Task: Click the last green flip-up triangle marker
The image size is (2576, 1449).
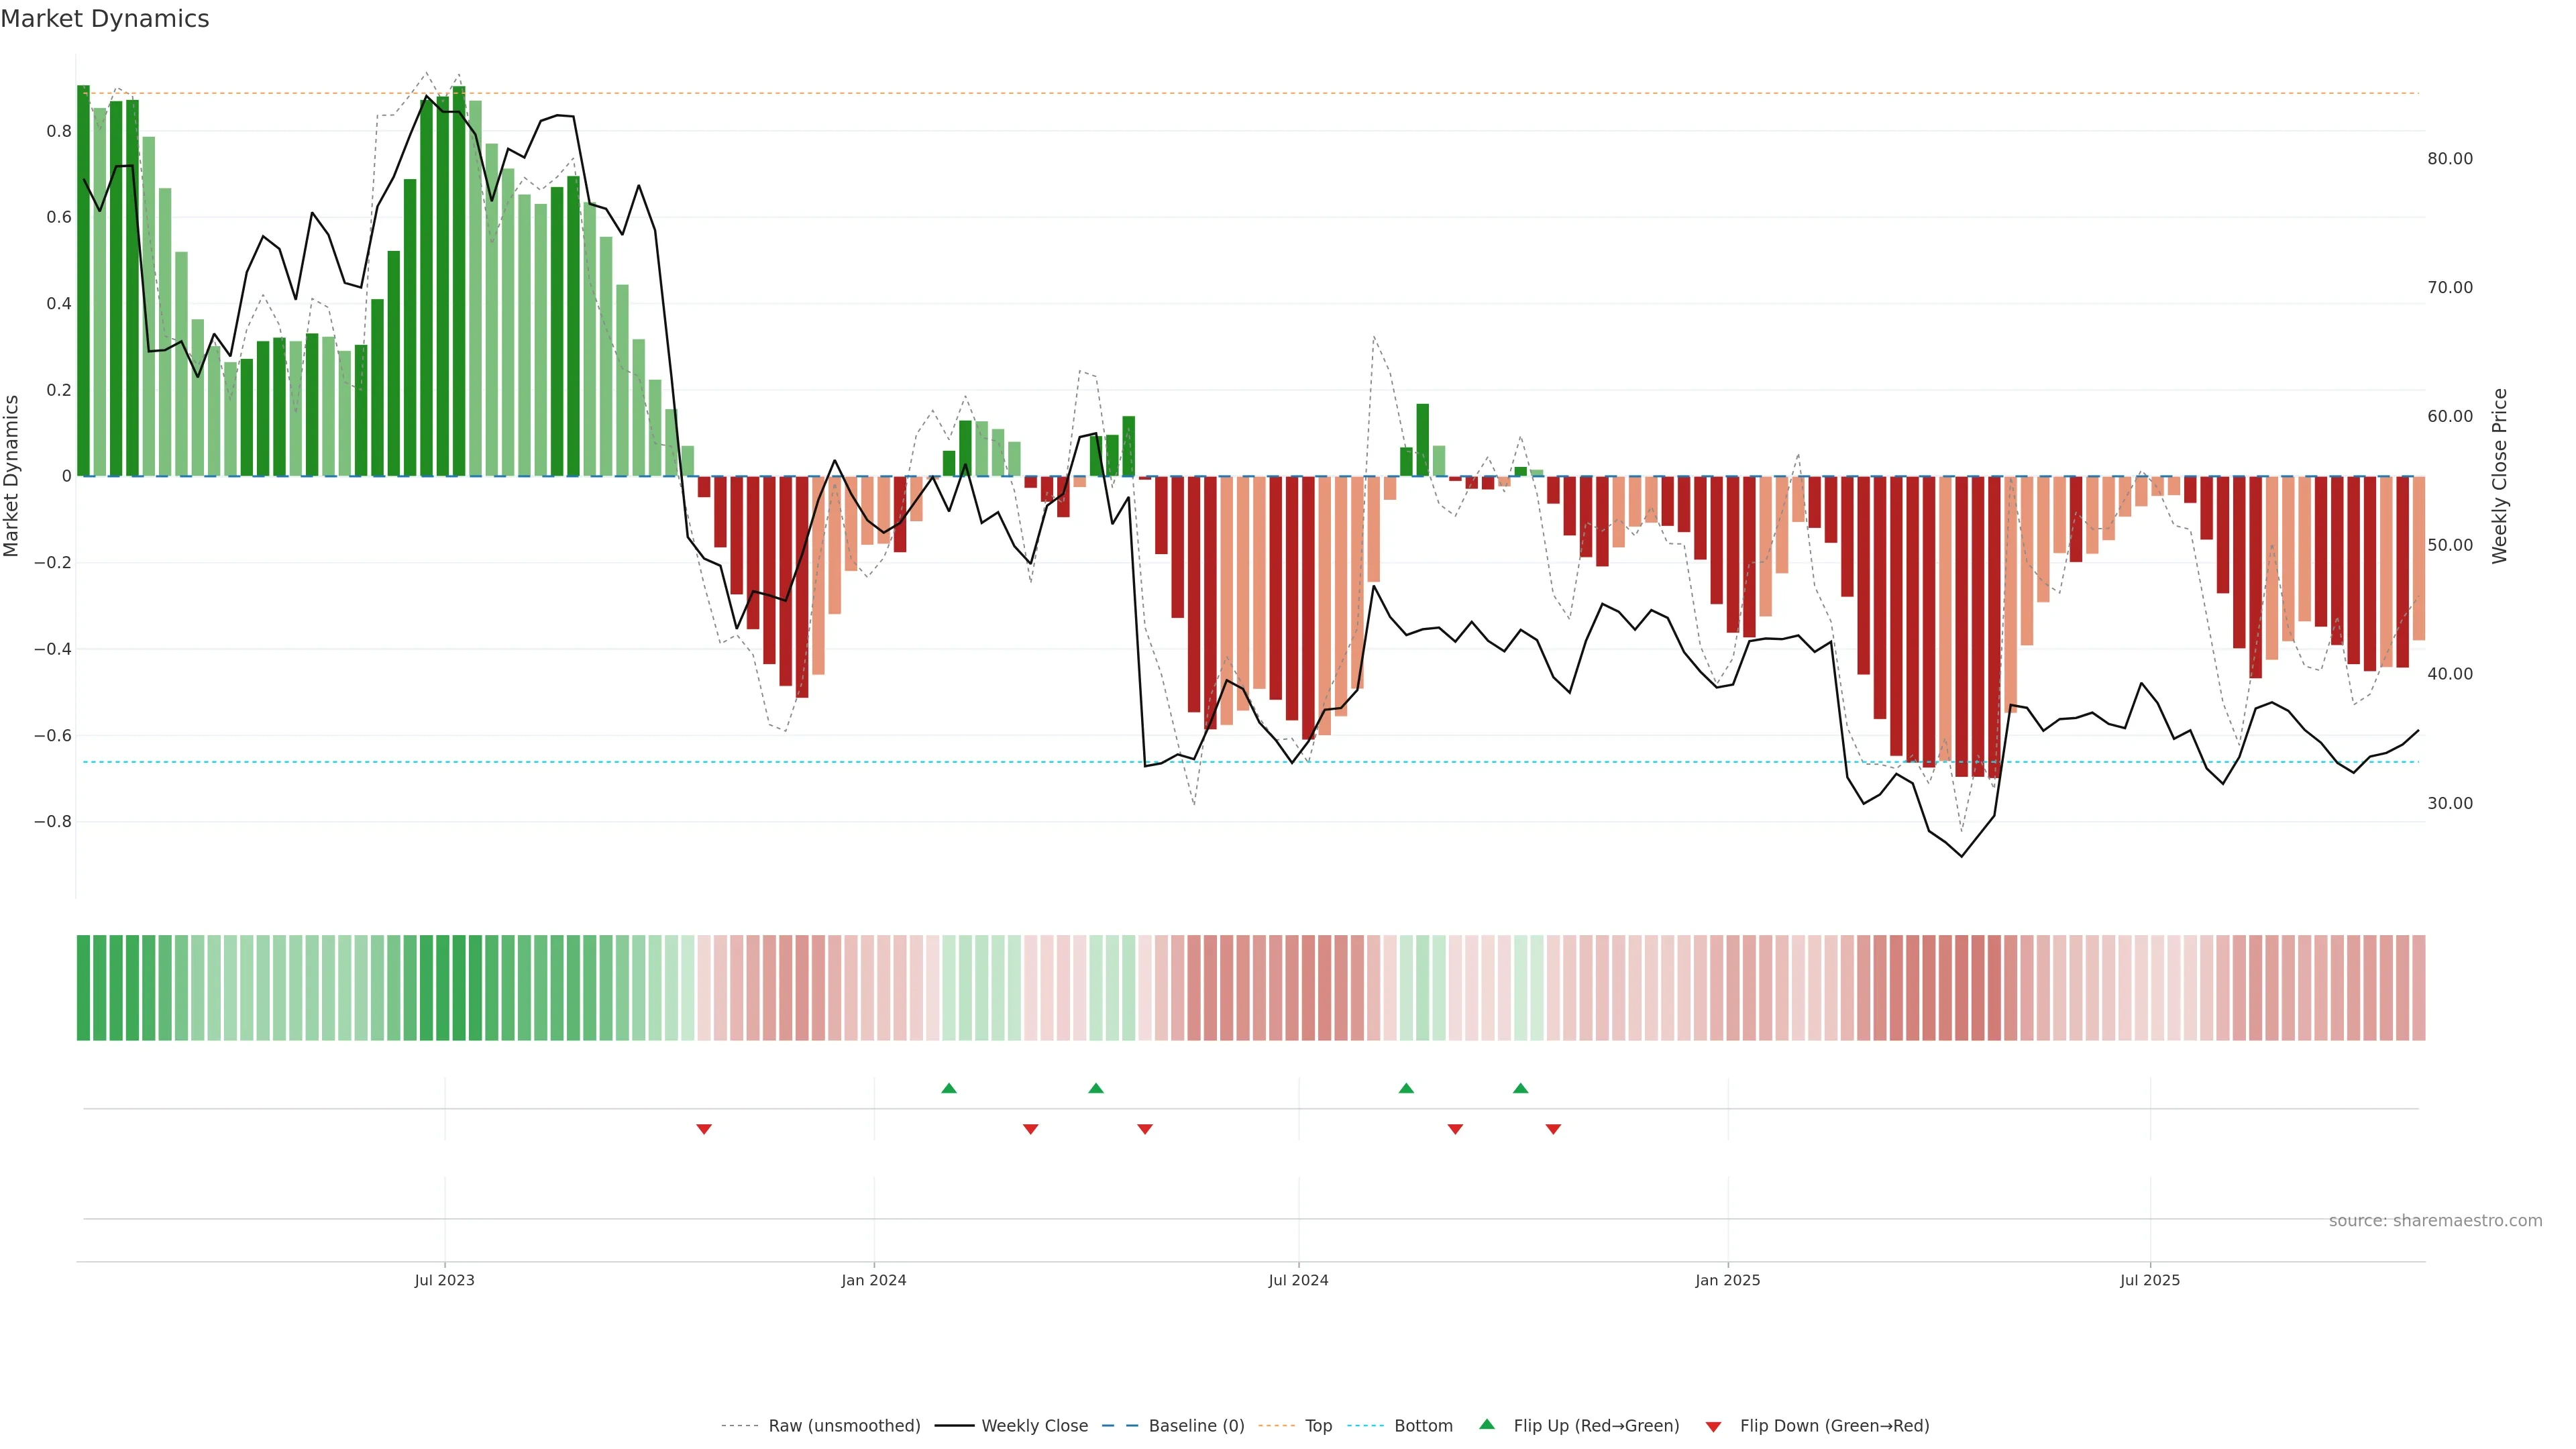Action: pyautogui.click(x=1520, y=1088)
